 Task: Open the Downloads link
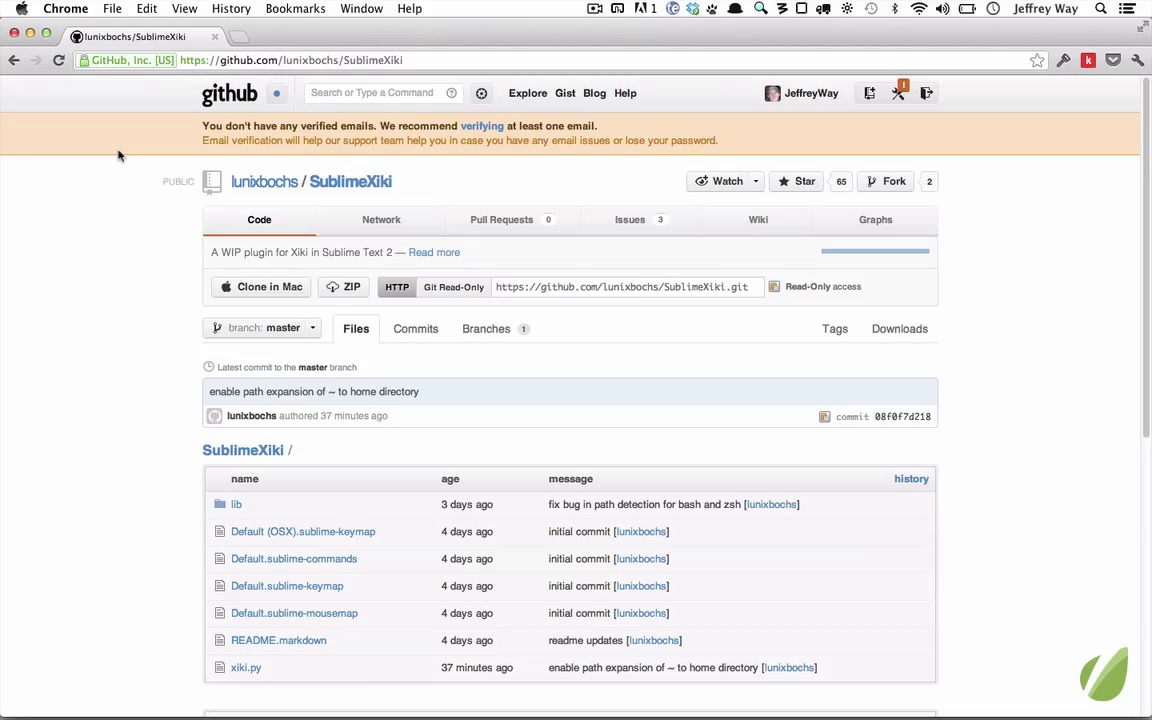pos(899,329)
